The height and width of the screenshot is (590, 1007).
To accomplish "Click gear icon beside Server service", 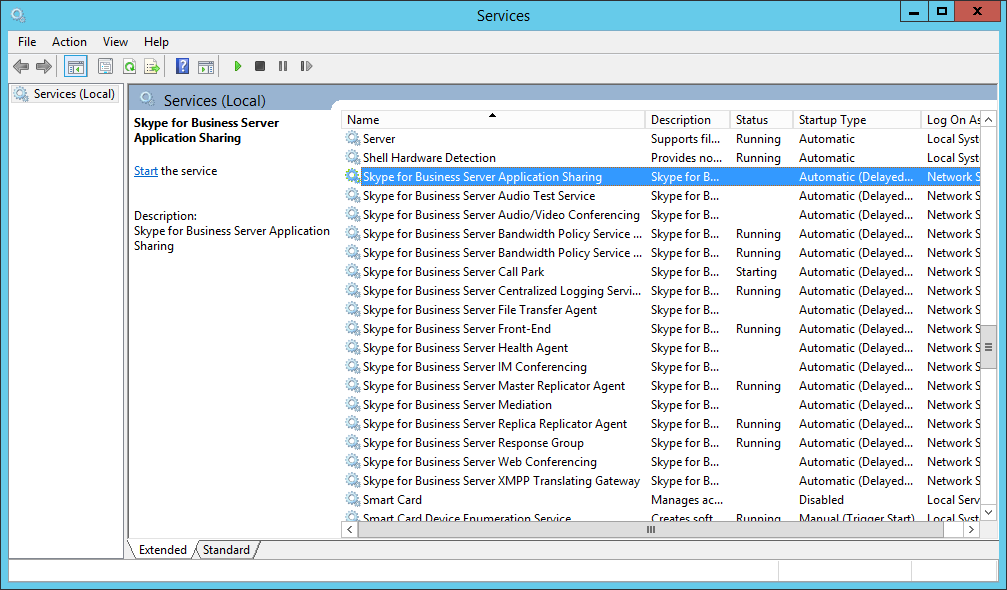I will click(x=353, y=138).
